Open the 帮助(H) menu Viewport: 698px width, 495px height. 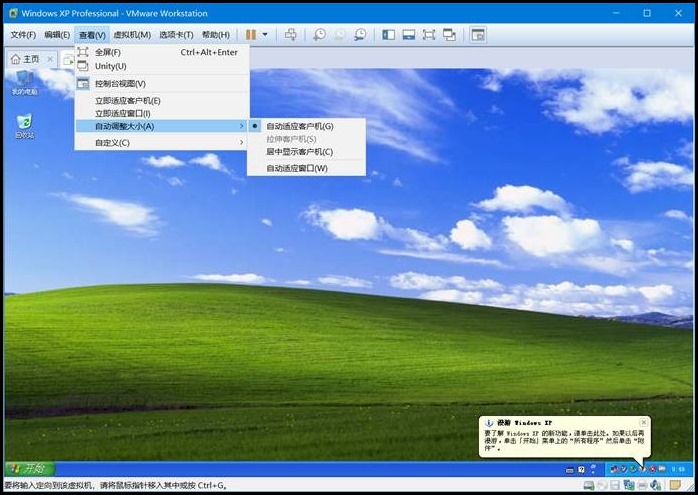tap(216, 35)
